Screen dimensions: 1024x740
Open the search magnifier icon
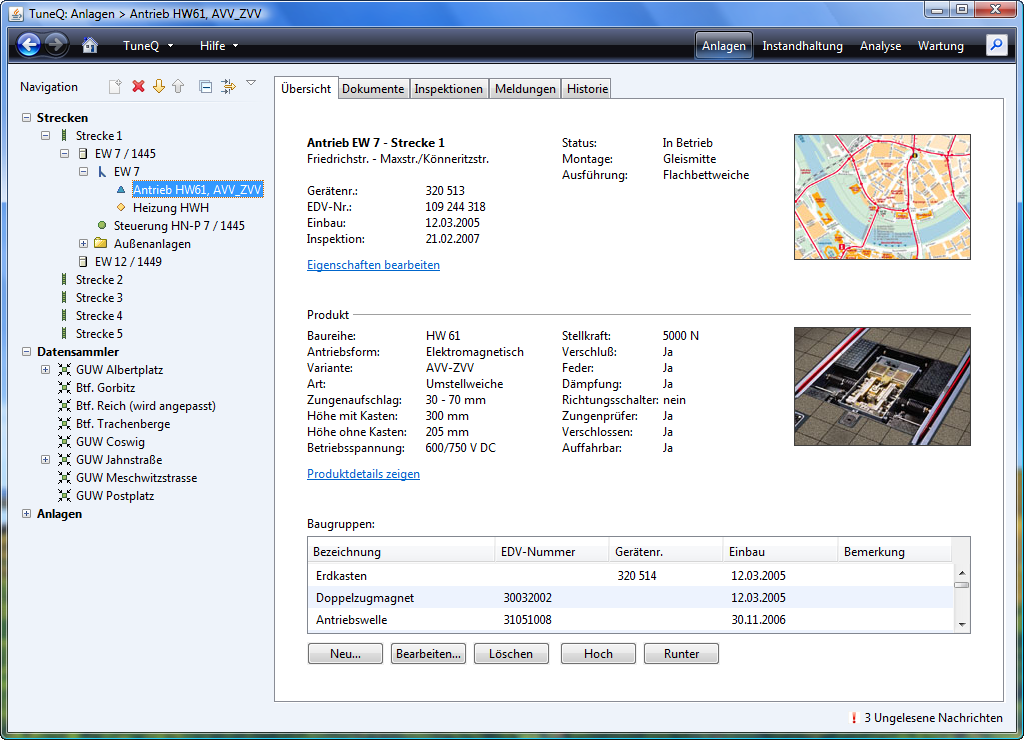click(x=996, y=44)
